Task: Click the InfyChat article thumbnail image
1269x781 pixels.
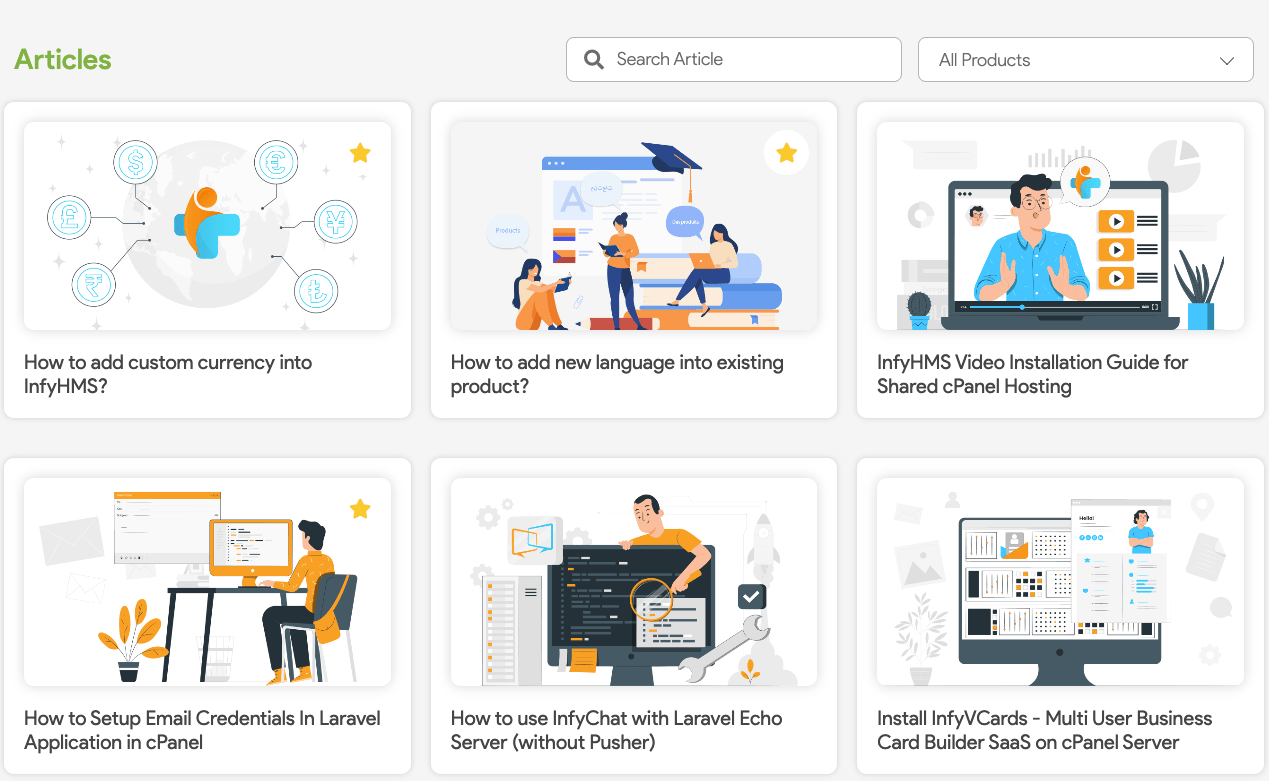Action: [633, 582]
